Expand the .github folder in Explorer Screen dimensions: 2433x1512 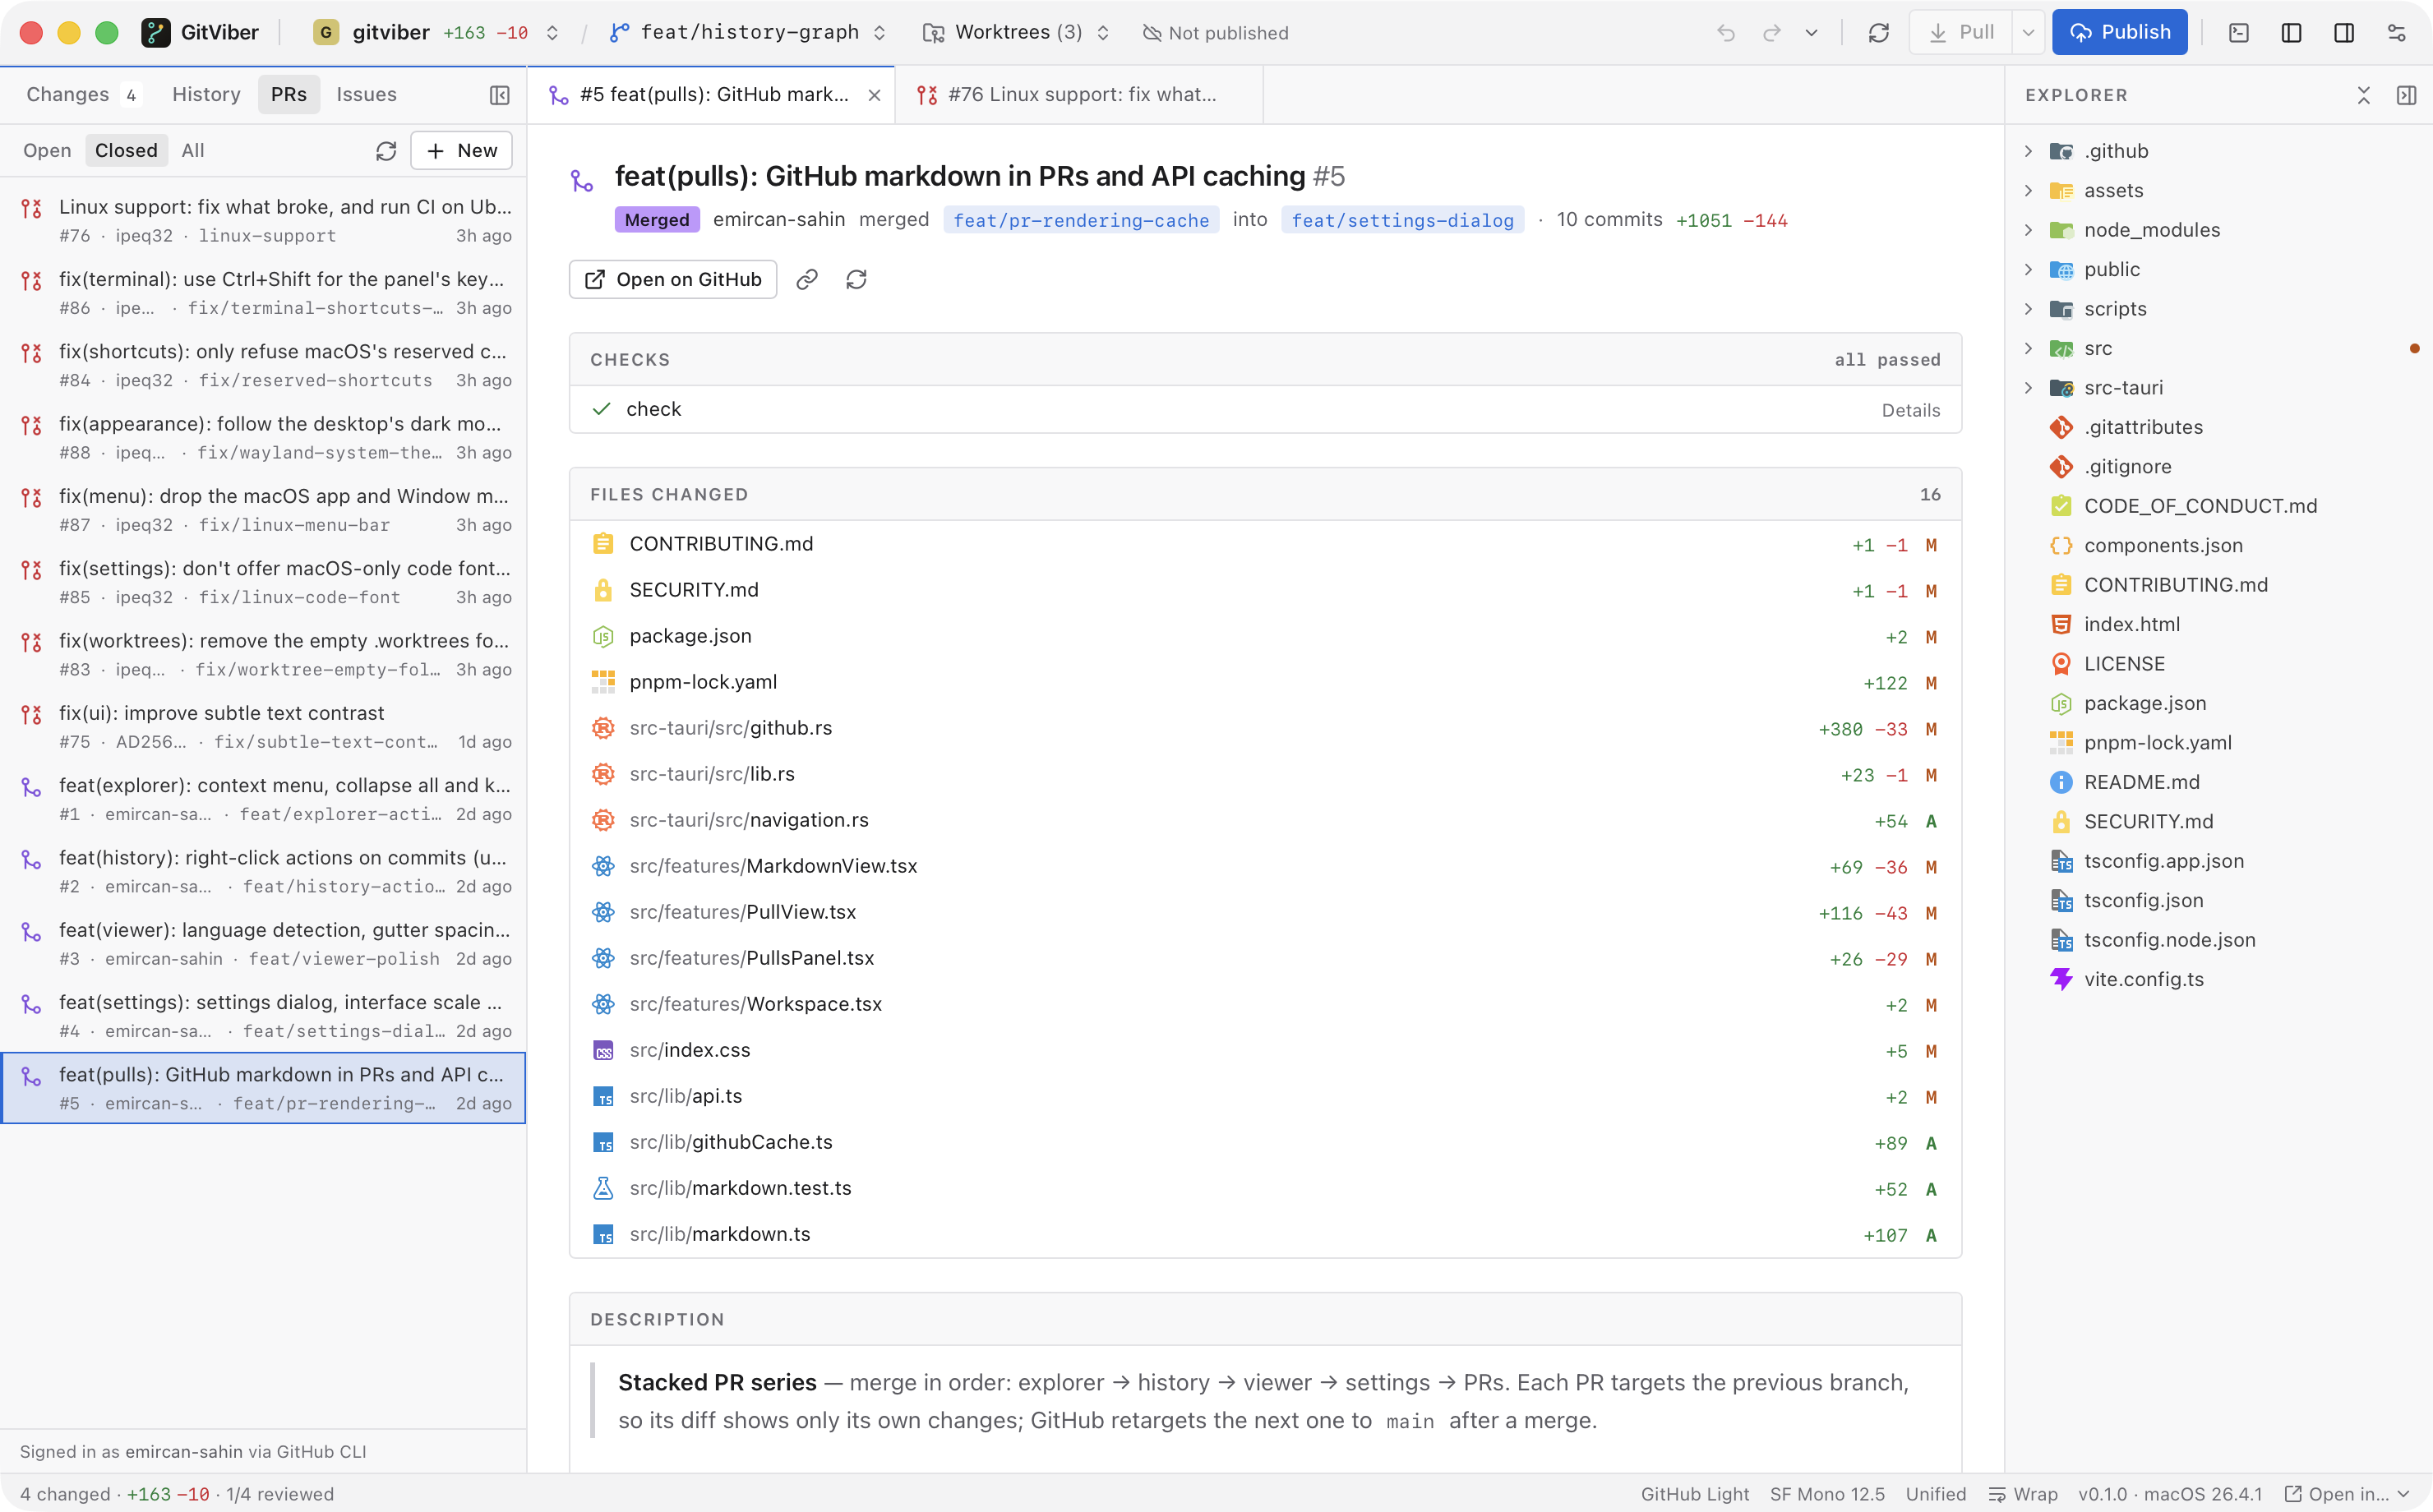click(2028, 151)
